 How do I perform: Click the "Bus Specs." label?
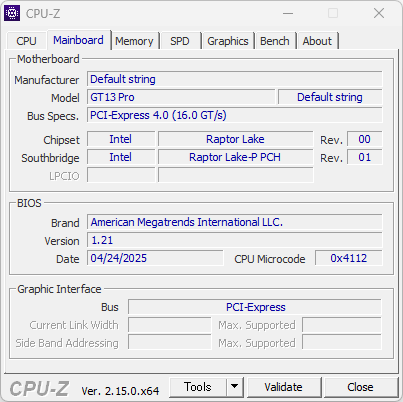(53, 116)
